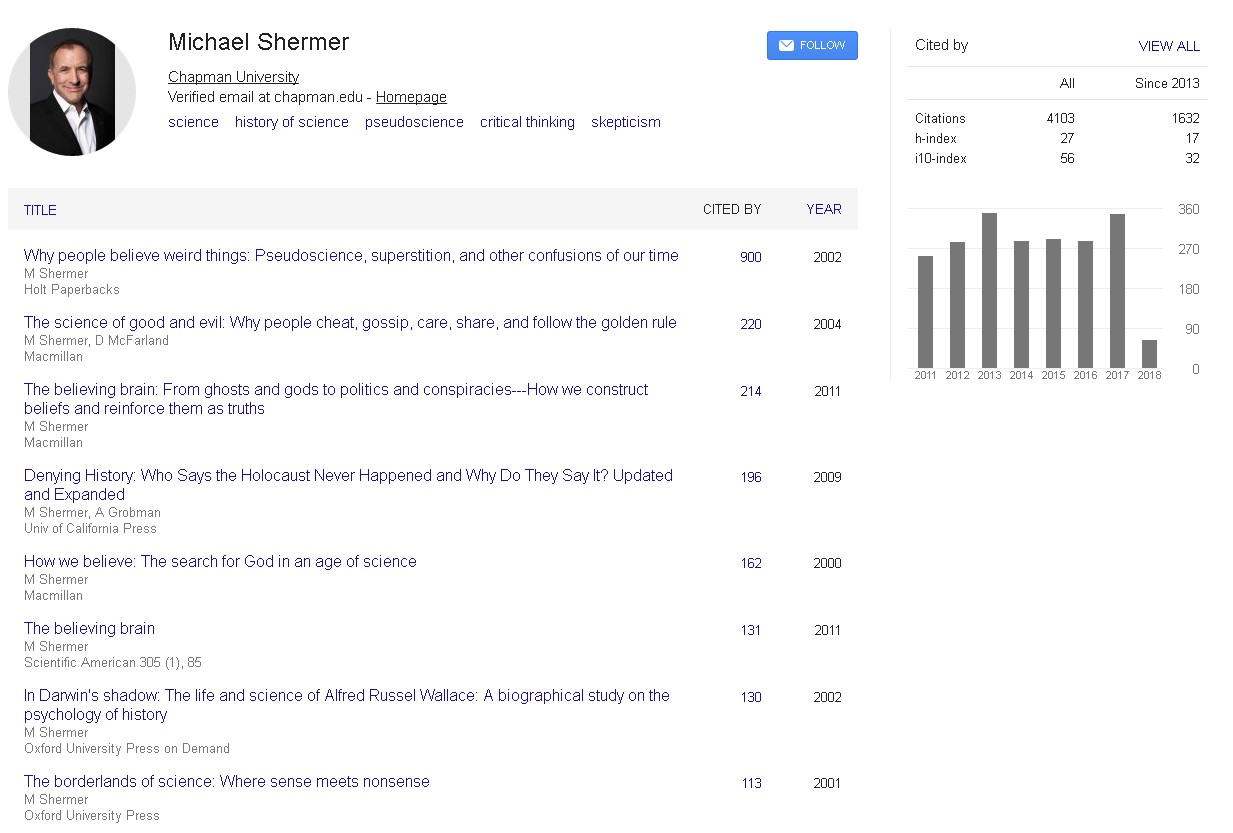1233x833 pixels.
Task: Open the 214 citations count link
Action: click(x=750, y=391)
